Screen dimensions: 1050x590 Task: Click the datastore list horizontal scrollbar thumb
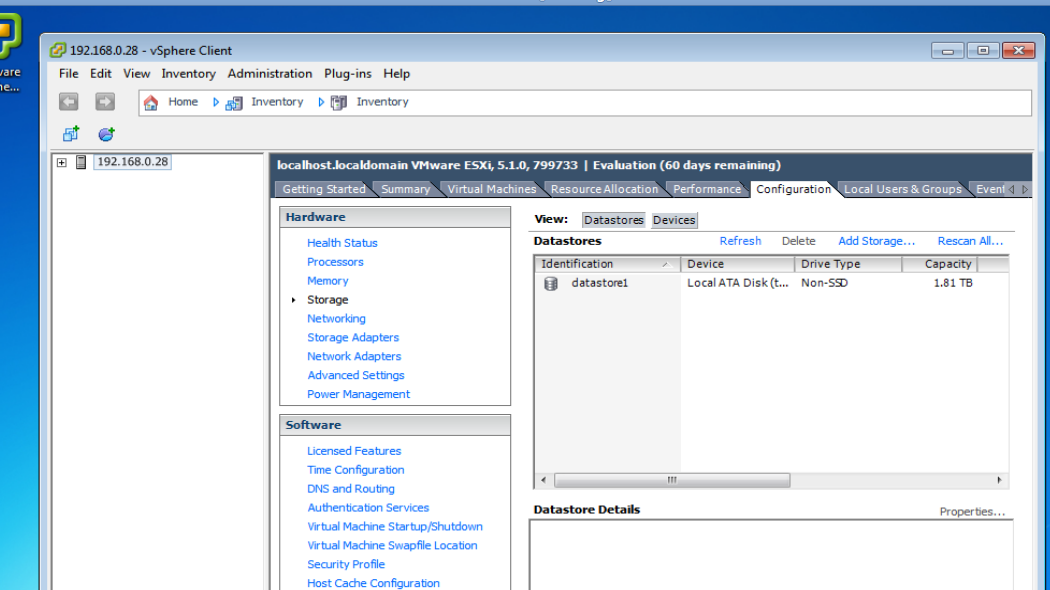[672, 480]
